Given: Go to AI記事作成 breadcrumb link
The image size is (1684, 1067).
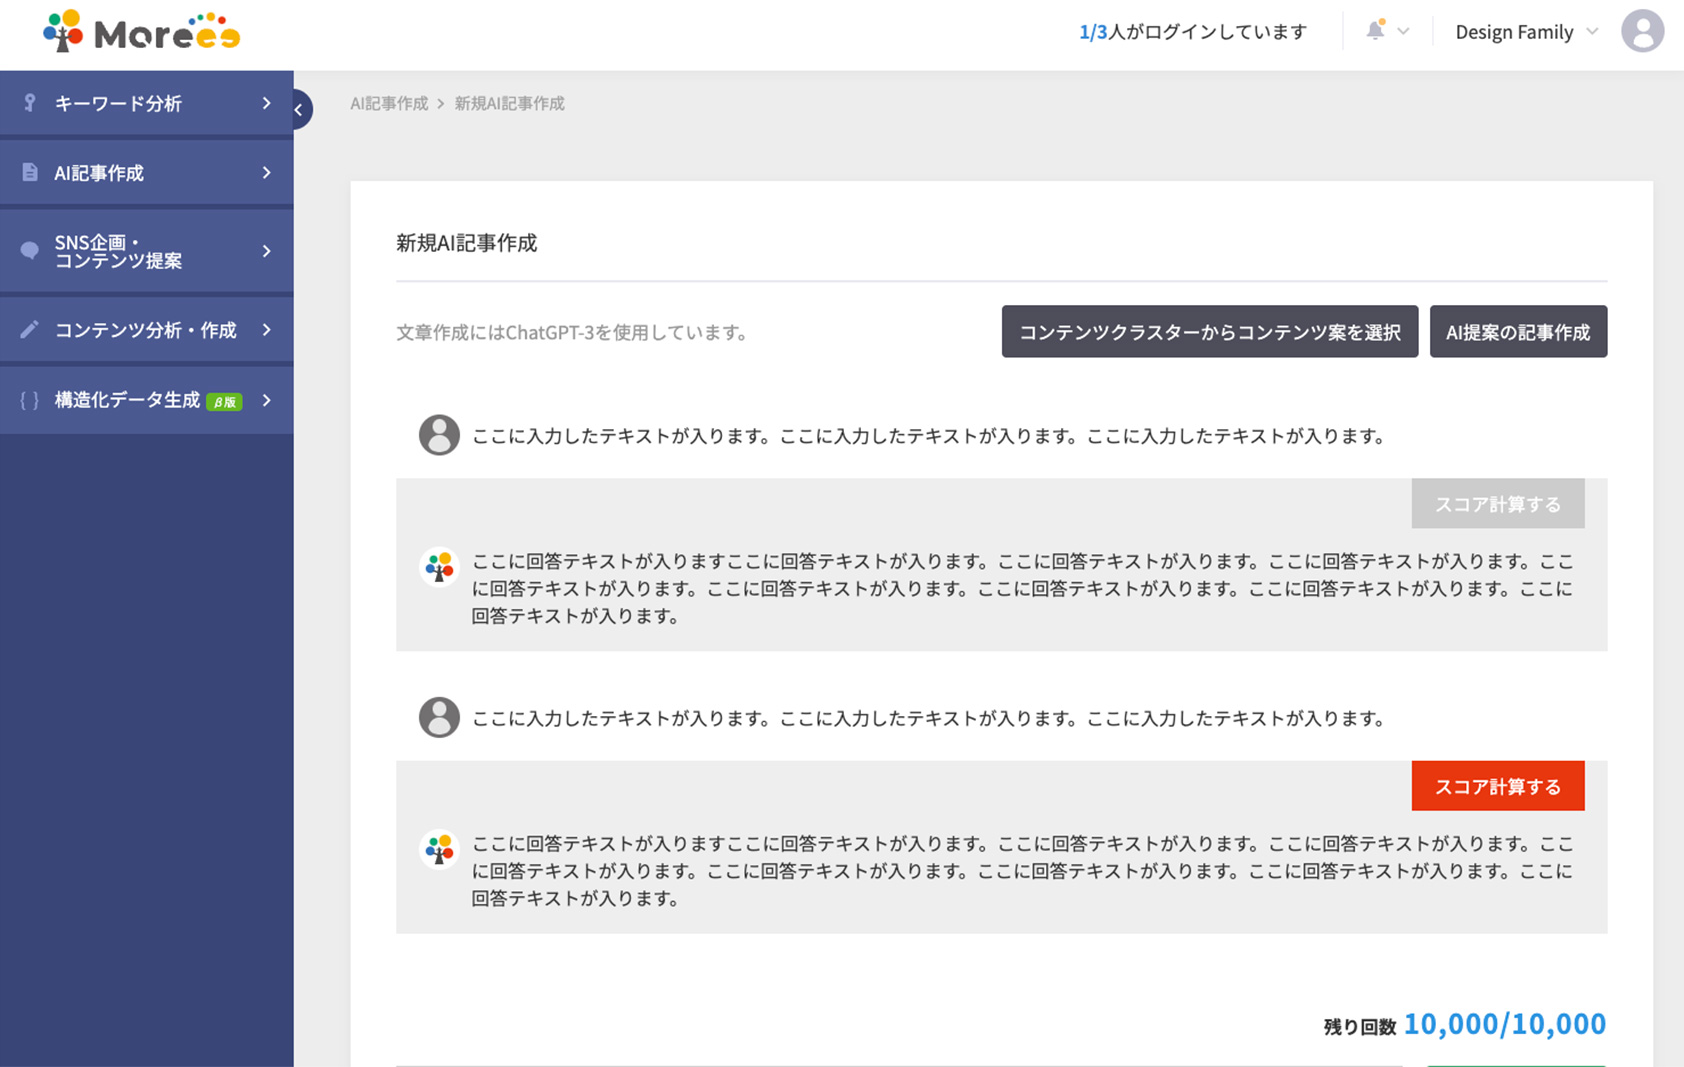Looking at the screenshot, I should click(x=389, y=103).
